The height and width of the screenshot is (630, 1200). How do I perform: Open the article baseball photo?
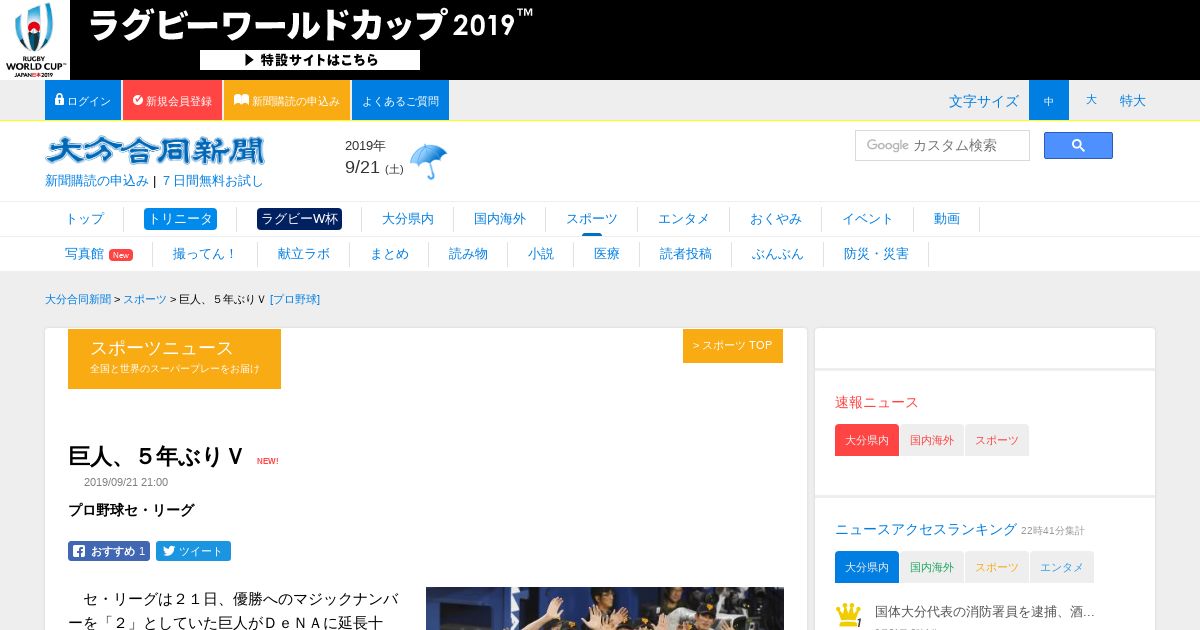[x=605, y=608]
